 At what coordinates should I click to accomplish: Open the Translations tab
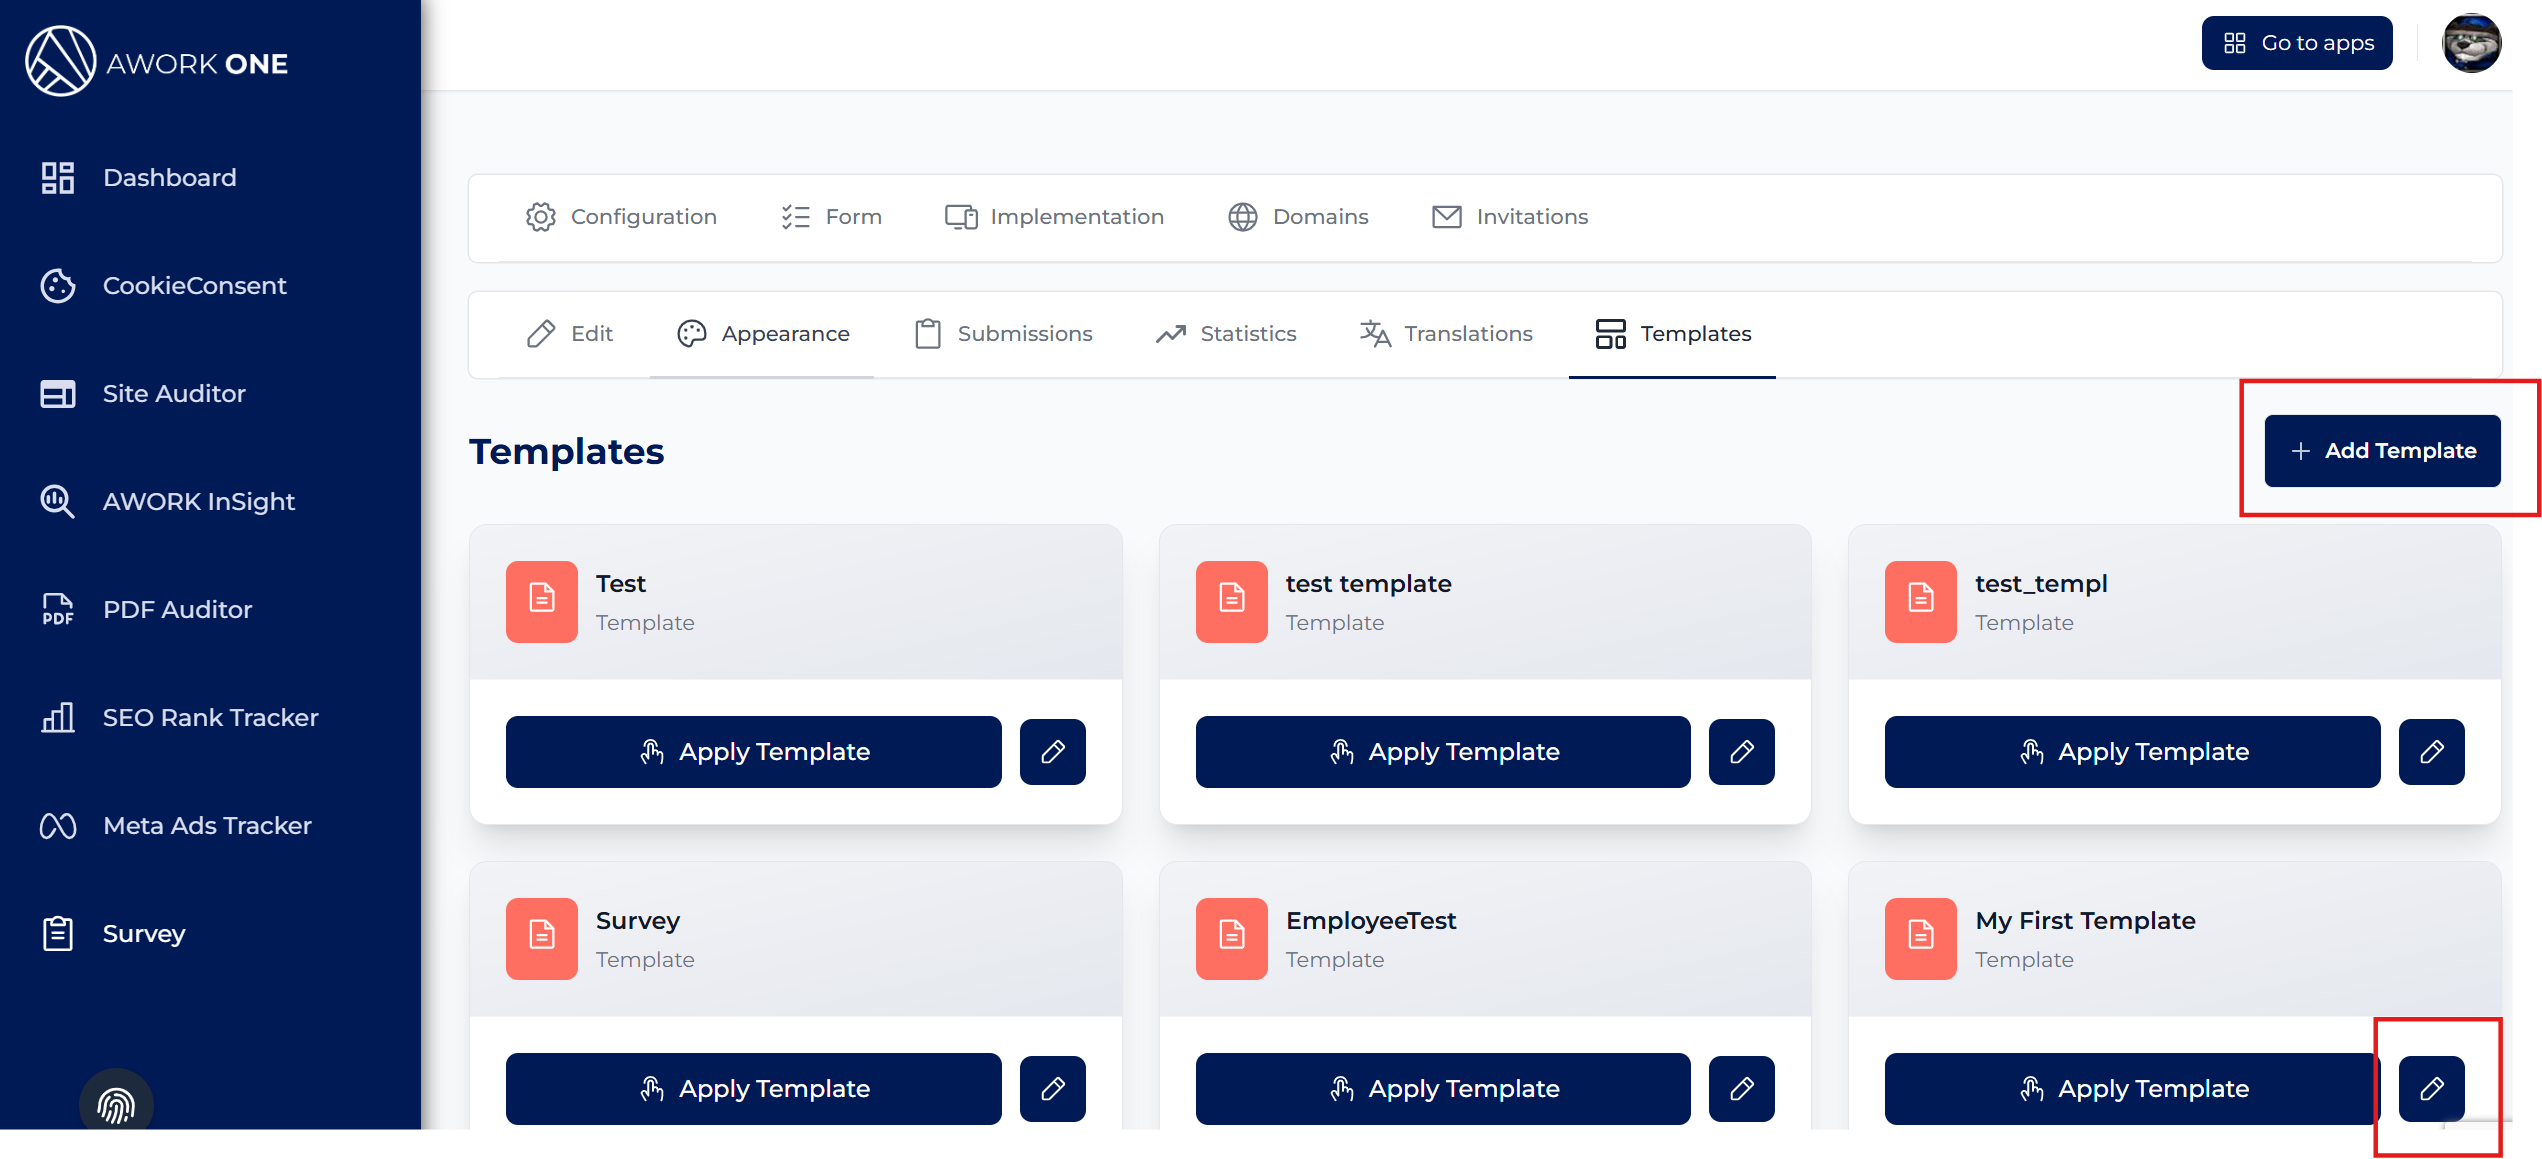coord(1446,334)
